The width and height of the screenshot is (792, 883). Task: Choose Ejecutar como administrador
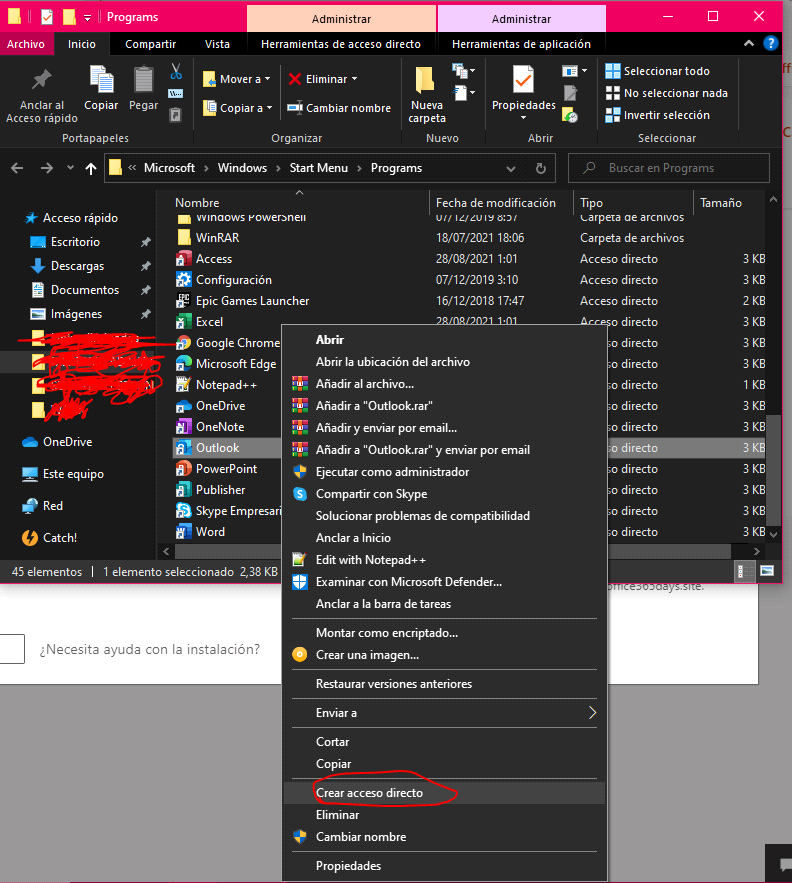(x=392, y=472)
